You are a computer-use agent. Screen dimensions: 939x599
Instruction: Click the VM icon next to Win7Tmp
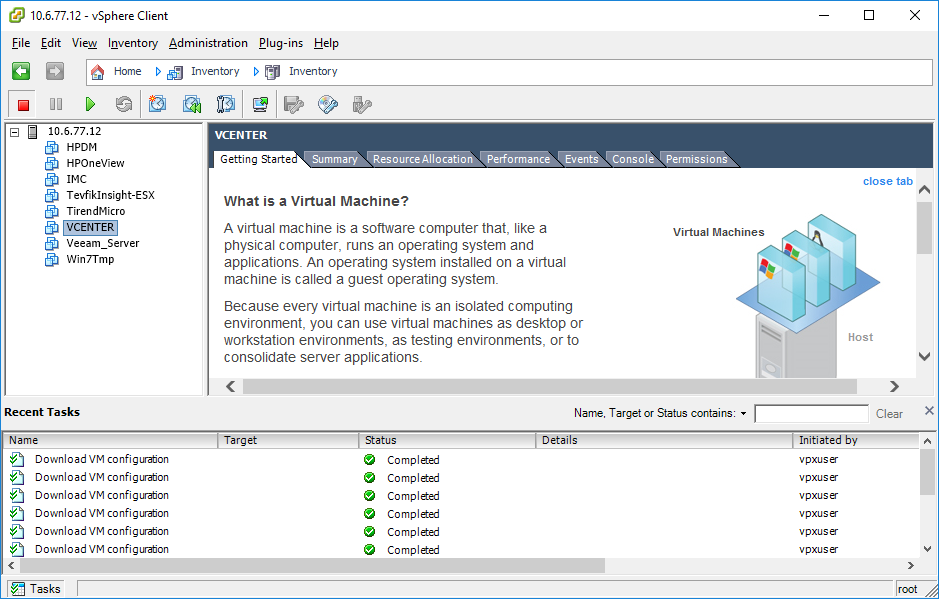(x=52, y=259)
